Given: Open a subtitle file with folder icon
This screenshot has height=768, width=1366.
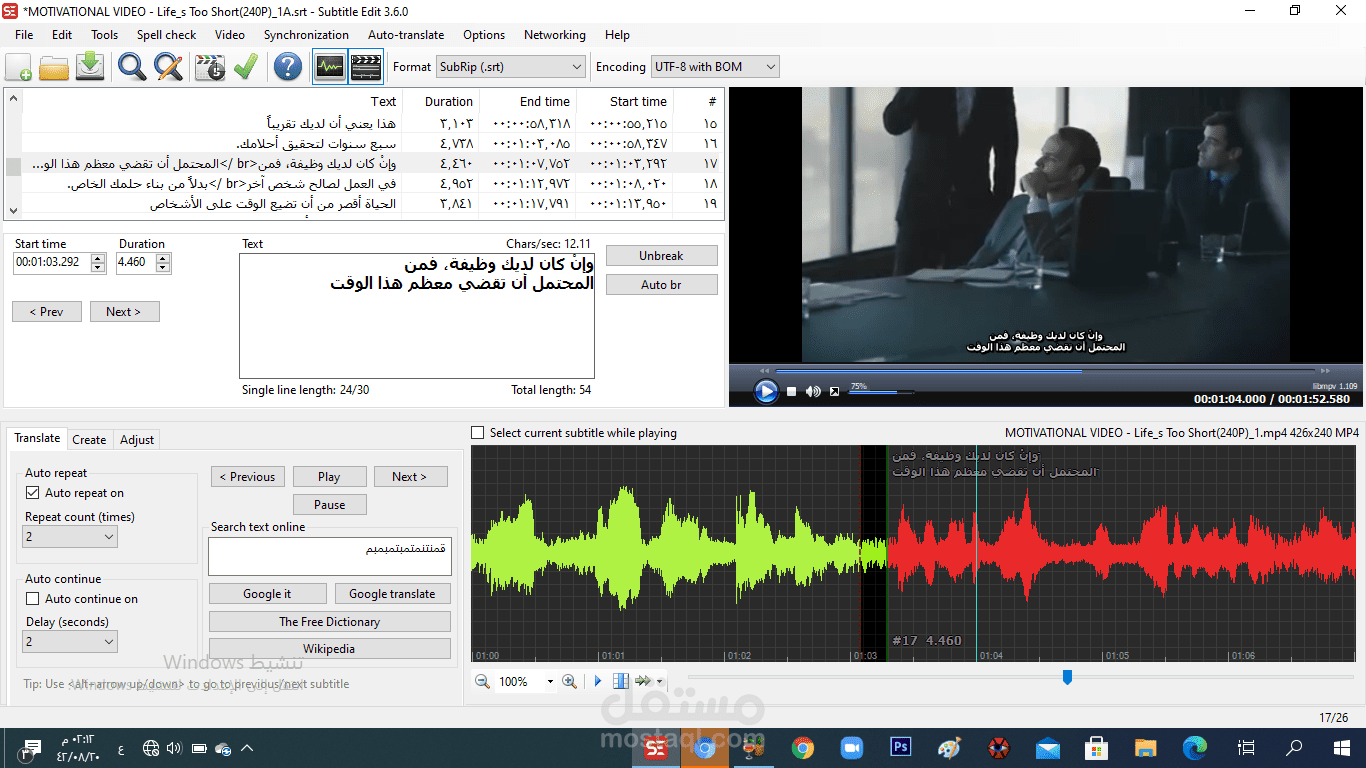Looking at the screenshot, I should pos(54,67).
